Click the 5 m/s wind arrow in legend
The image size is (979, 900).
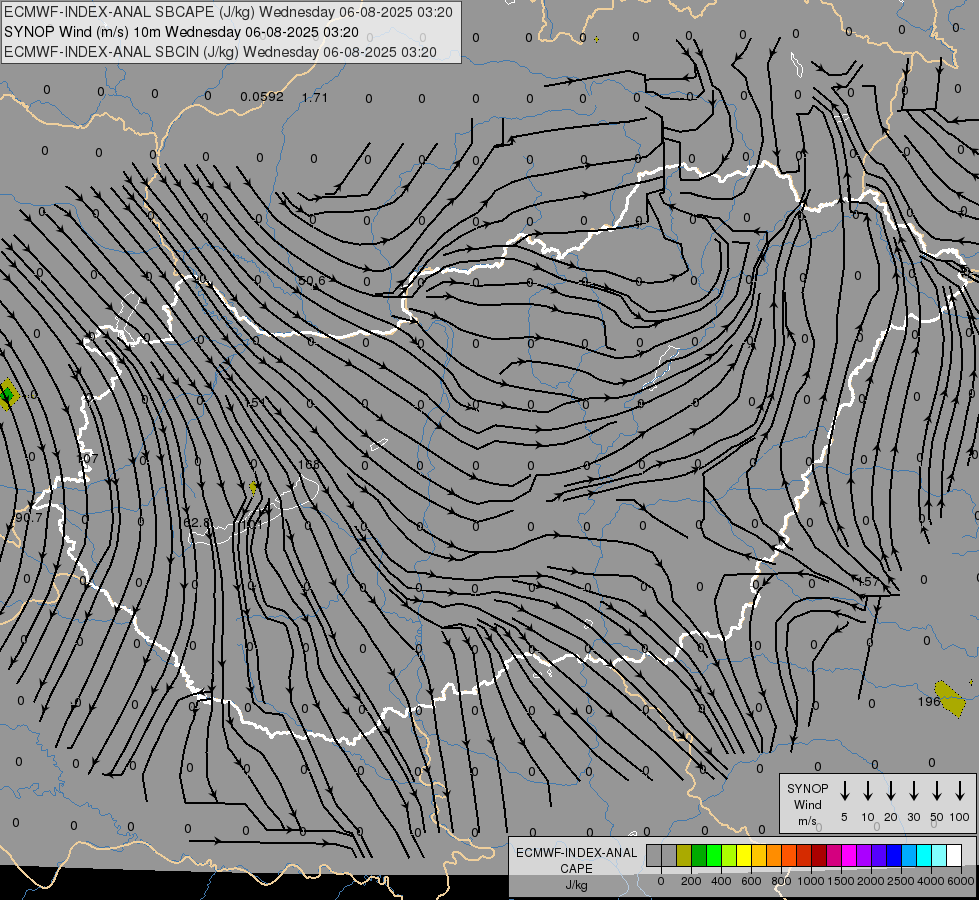click(844, 791)
